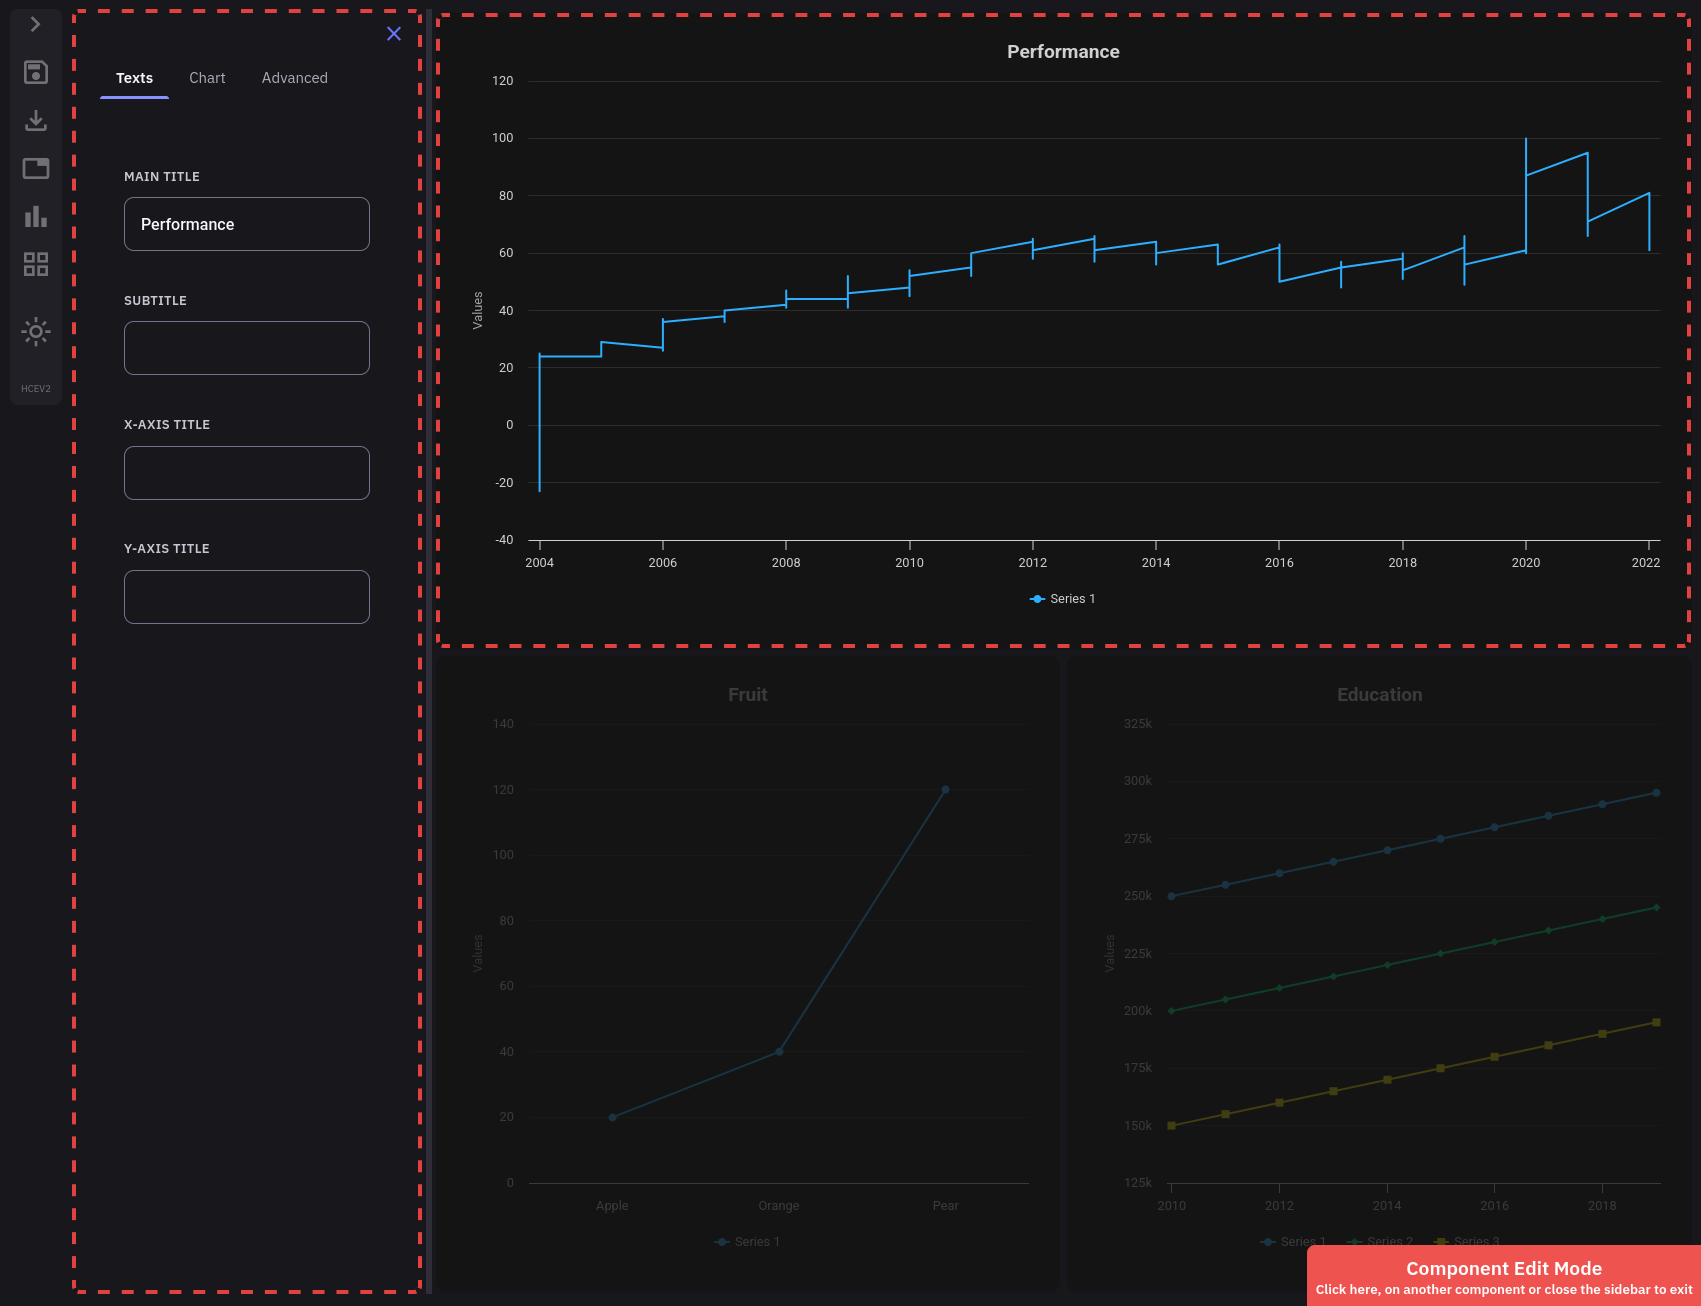Open the grid layout icon in the sidebar

(35, 264)
